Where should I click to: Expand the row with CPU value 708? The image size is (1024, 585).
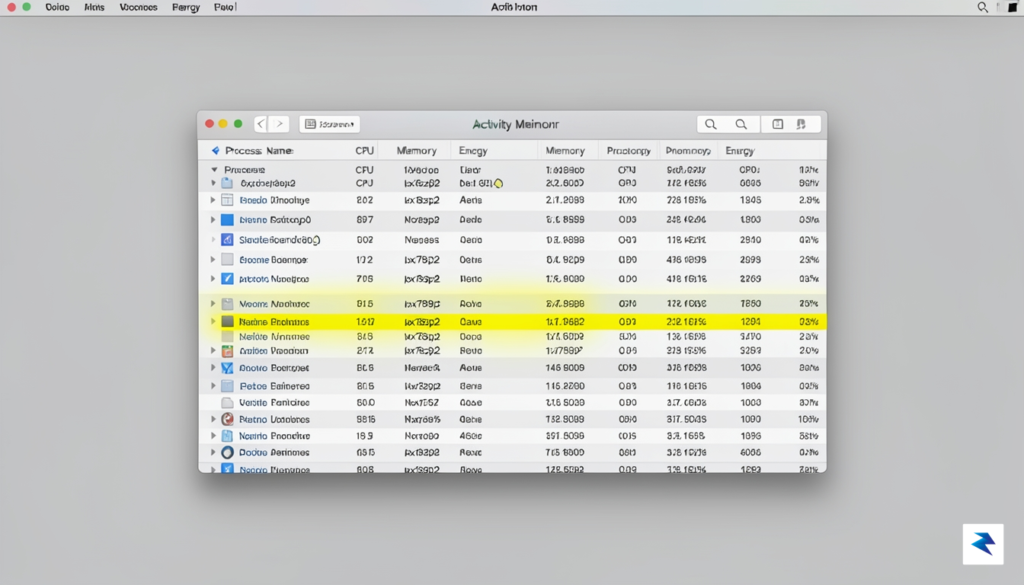(213, 279)
